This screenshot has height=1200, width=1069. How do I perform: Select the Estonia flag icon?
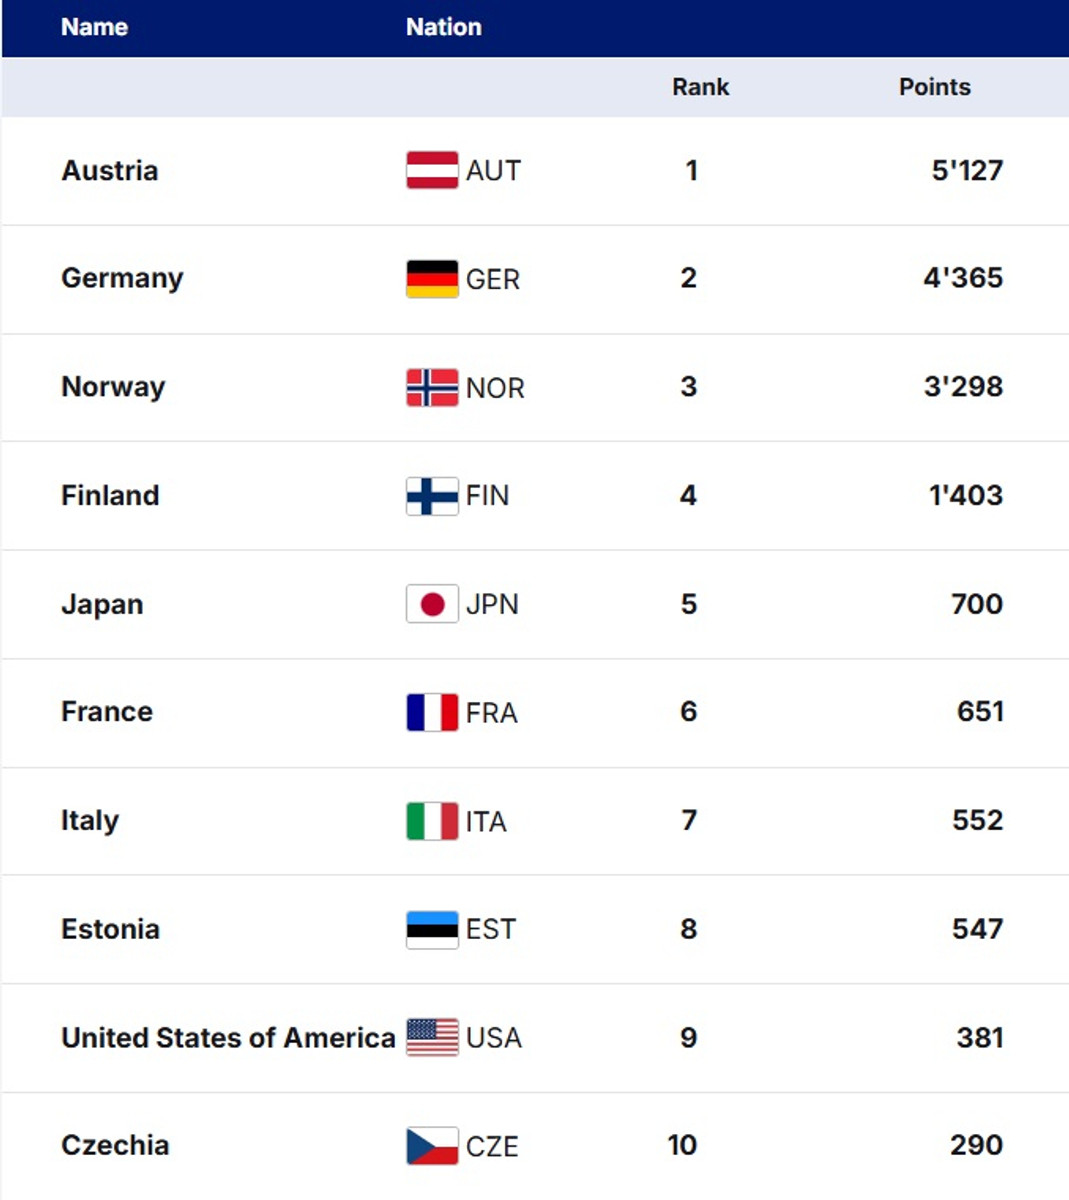(x=432, y=929)
